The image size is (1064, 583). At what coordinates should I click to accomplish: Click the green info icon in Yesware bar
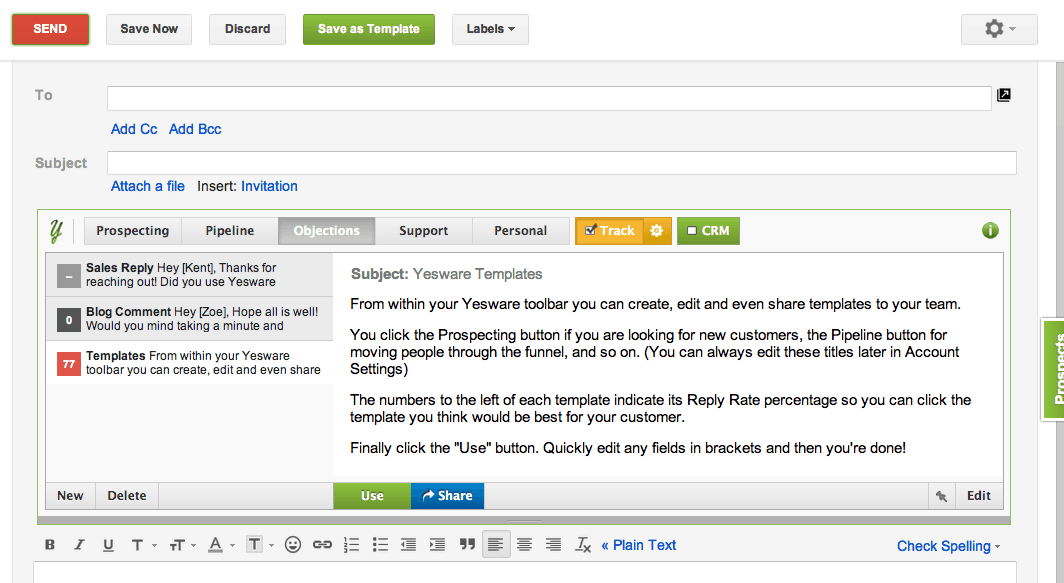click(x=990, y=231)
